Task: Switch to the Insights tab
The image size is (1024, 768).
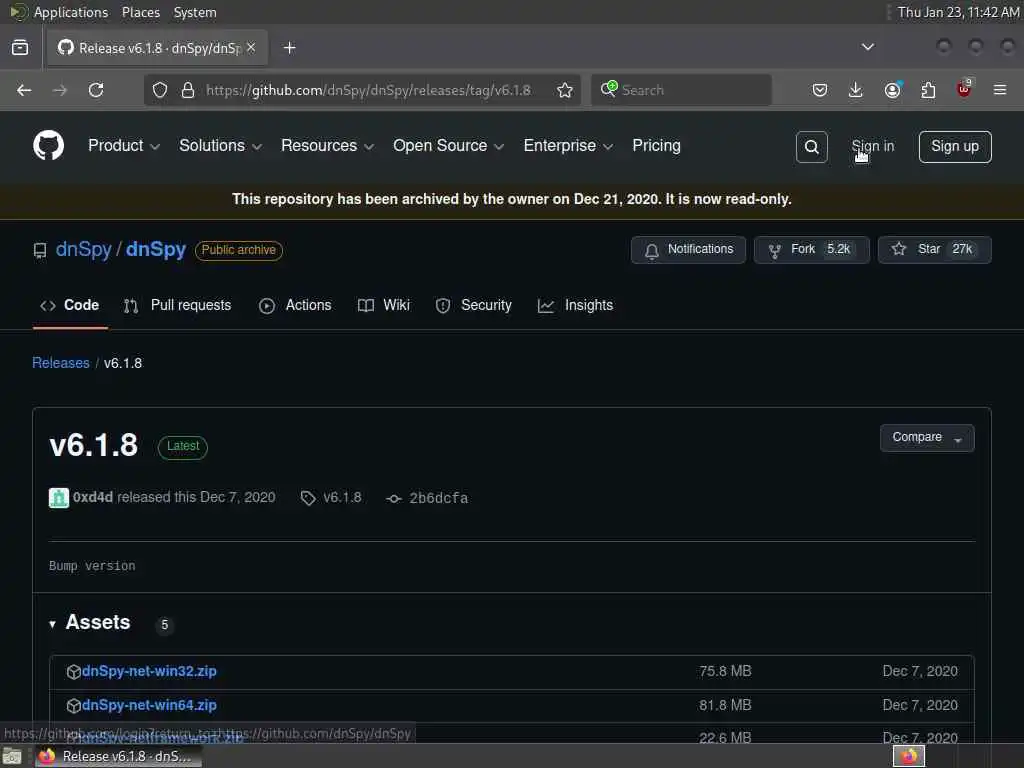Action: pyautogui.click(x=575, y=305)
